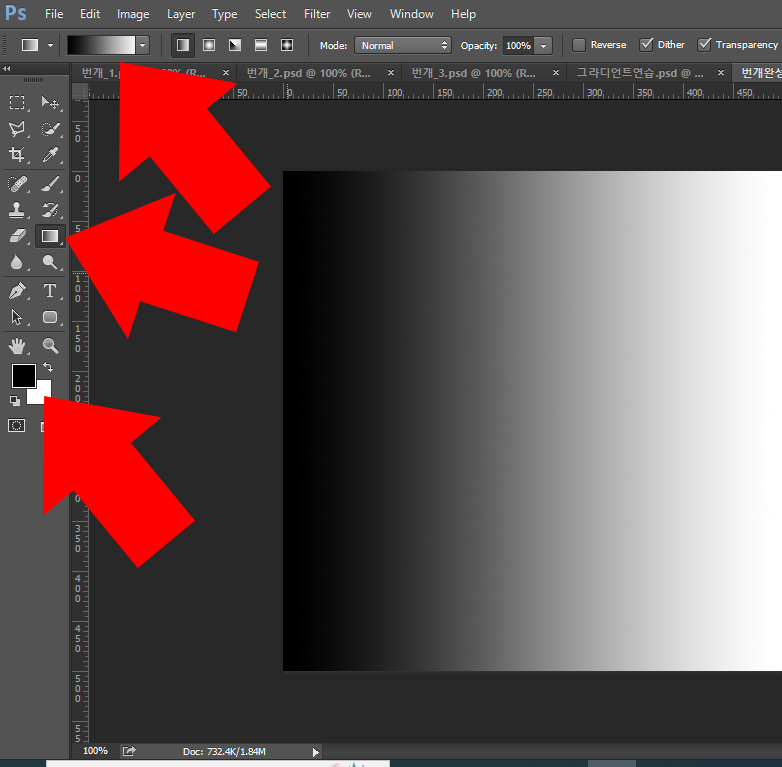Select the Rounded Rectangle shape tool
Viewport: 782px width, 767px height.
click(x=50, y=317)
